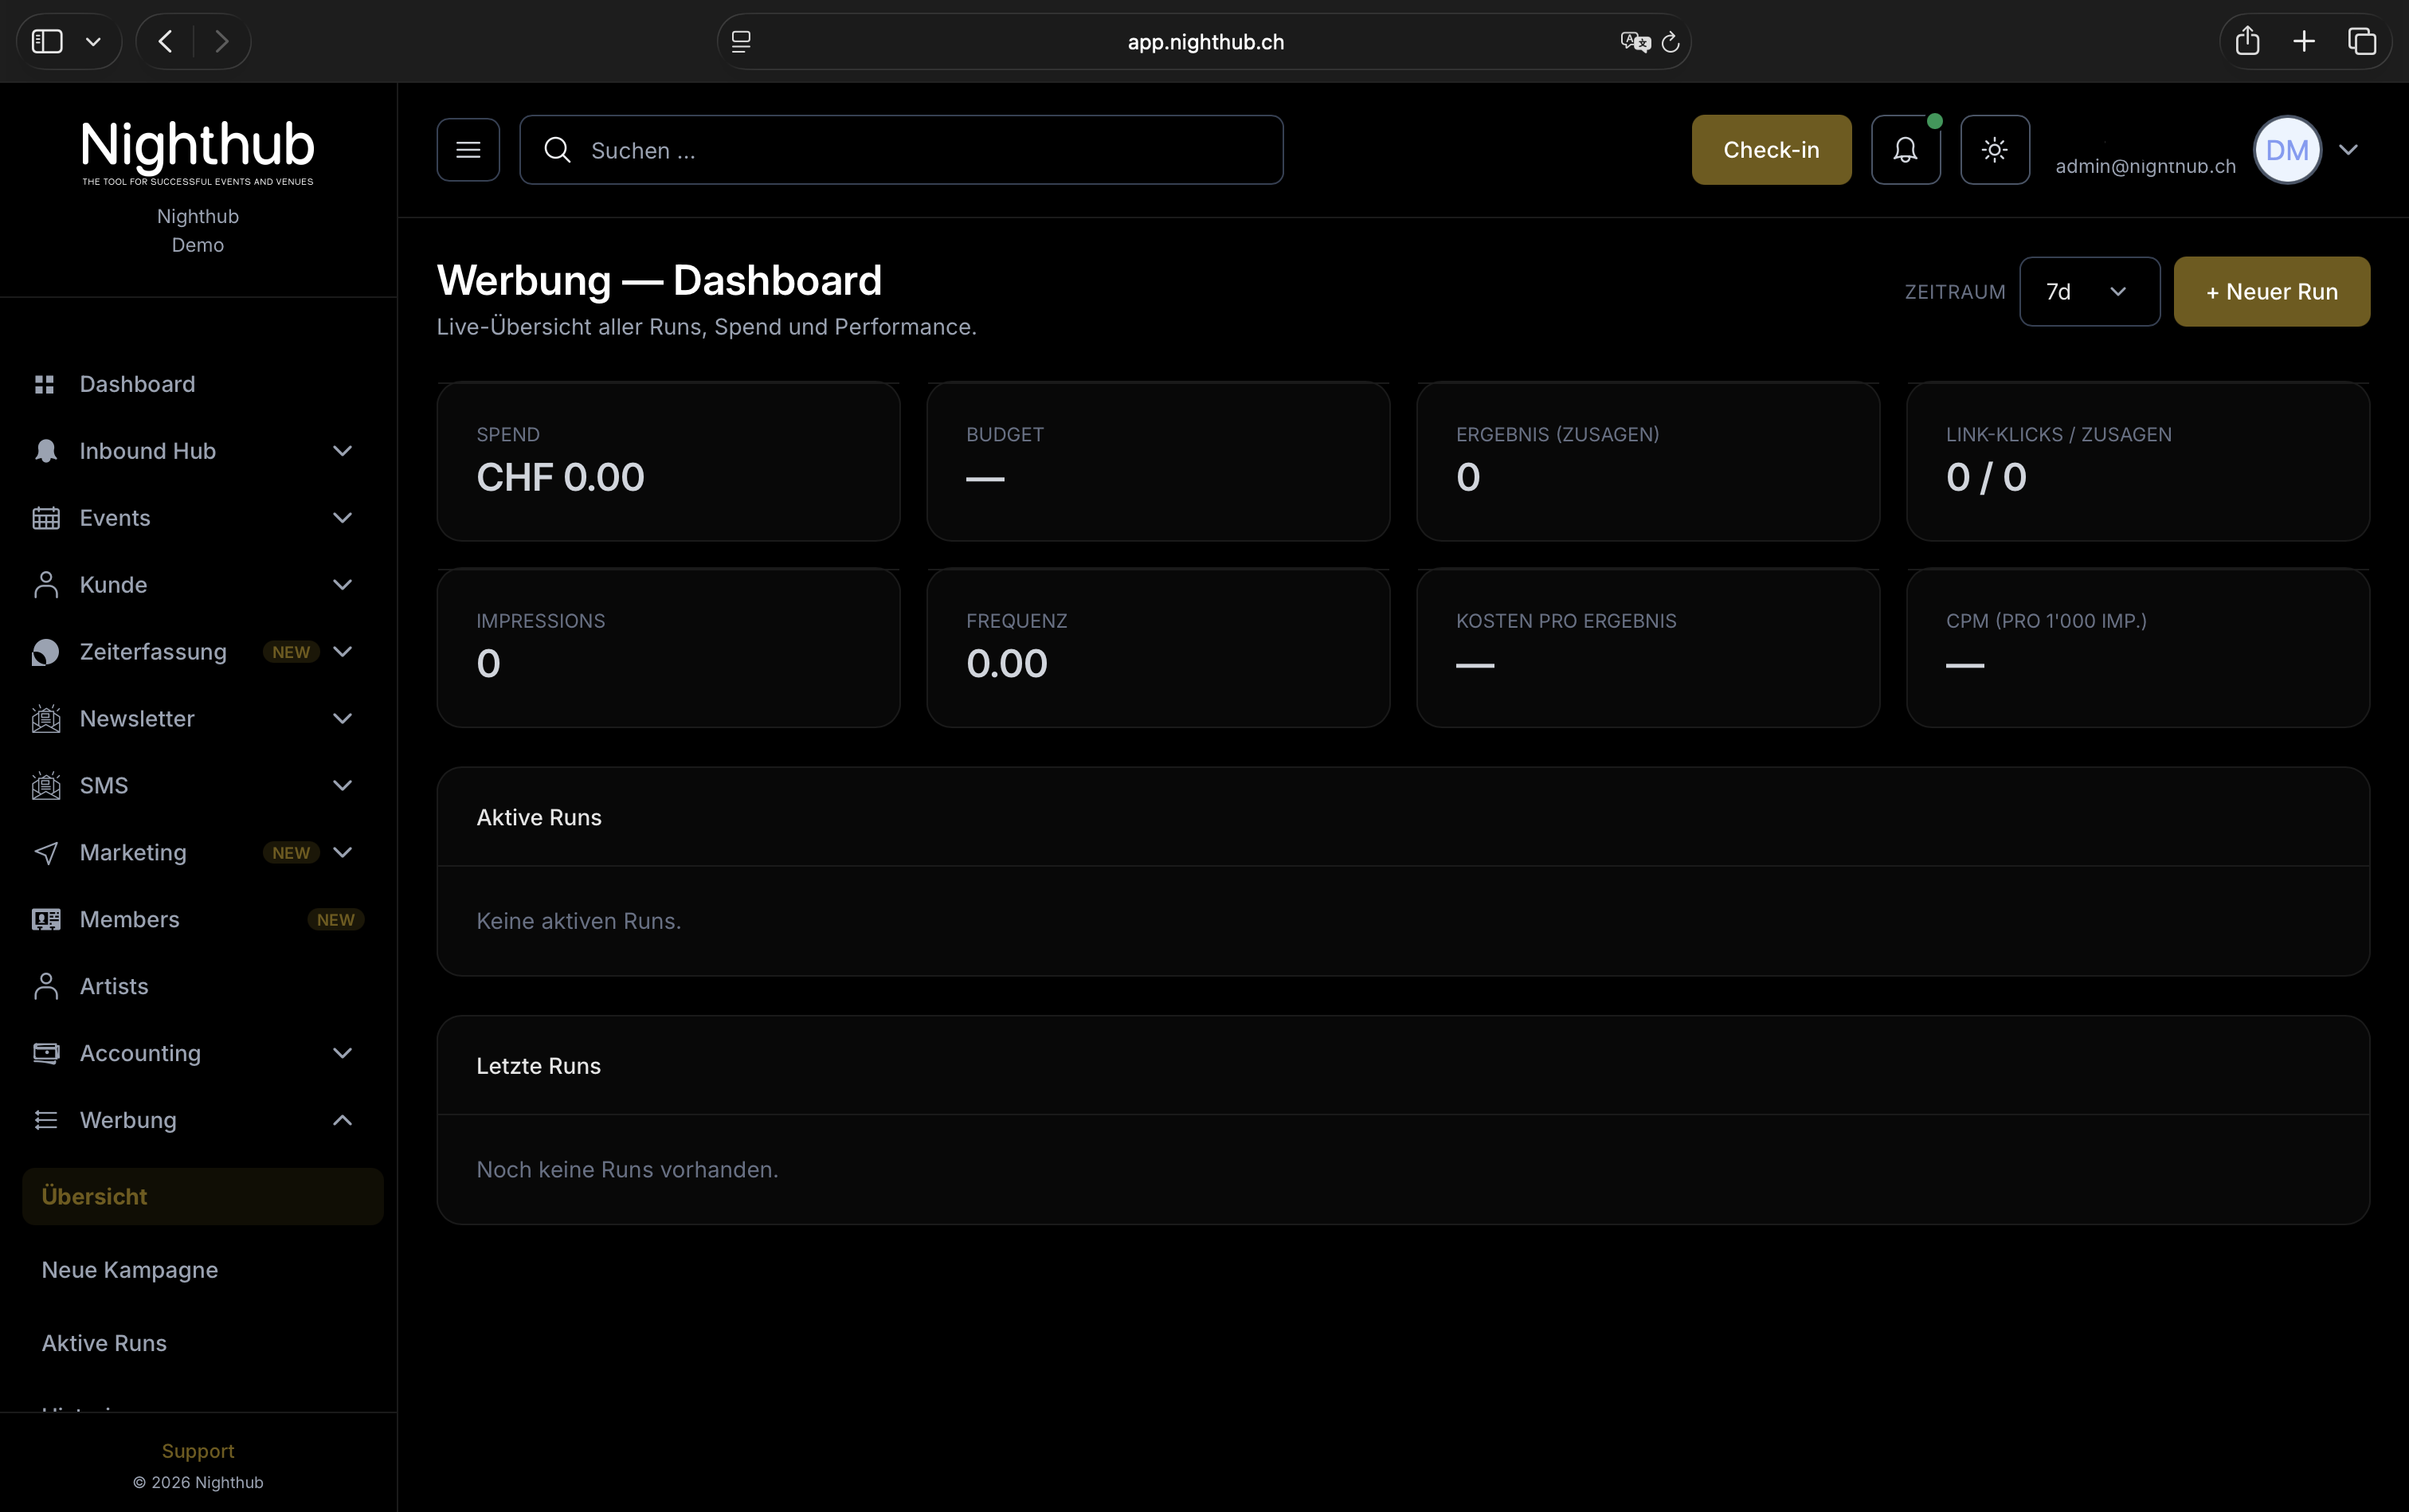Click the Members ID card icon
The width and height of the screenshot is (2409, 1512).
[x=46, y=920]
